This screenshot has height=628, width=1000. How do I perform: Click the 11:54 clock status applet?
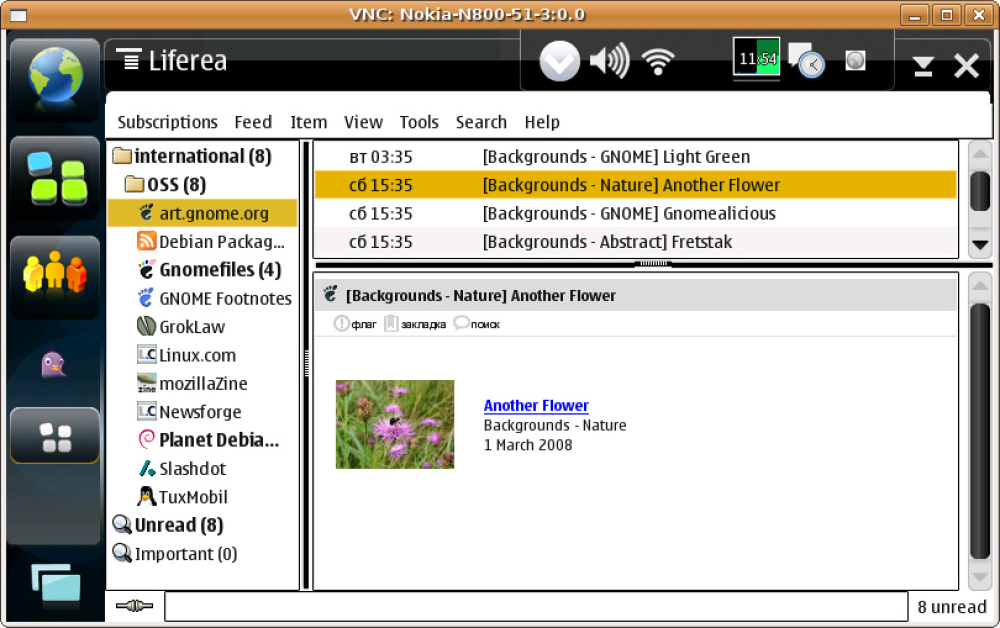pos(756,59)
